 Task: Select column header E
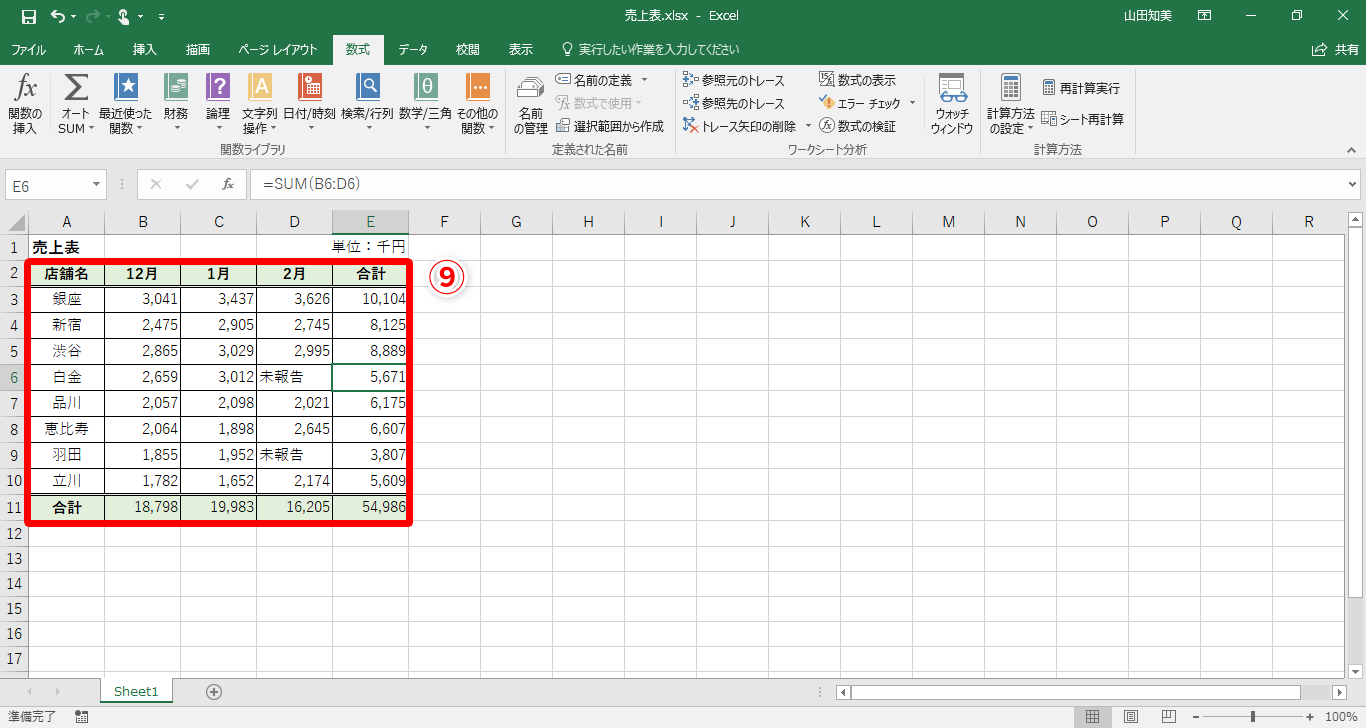370,222
